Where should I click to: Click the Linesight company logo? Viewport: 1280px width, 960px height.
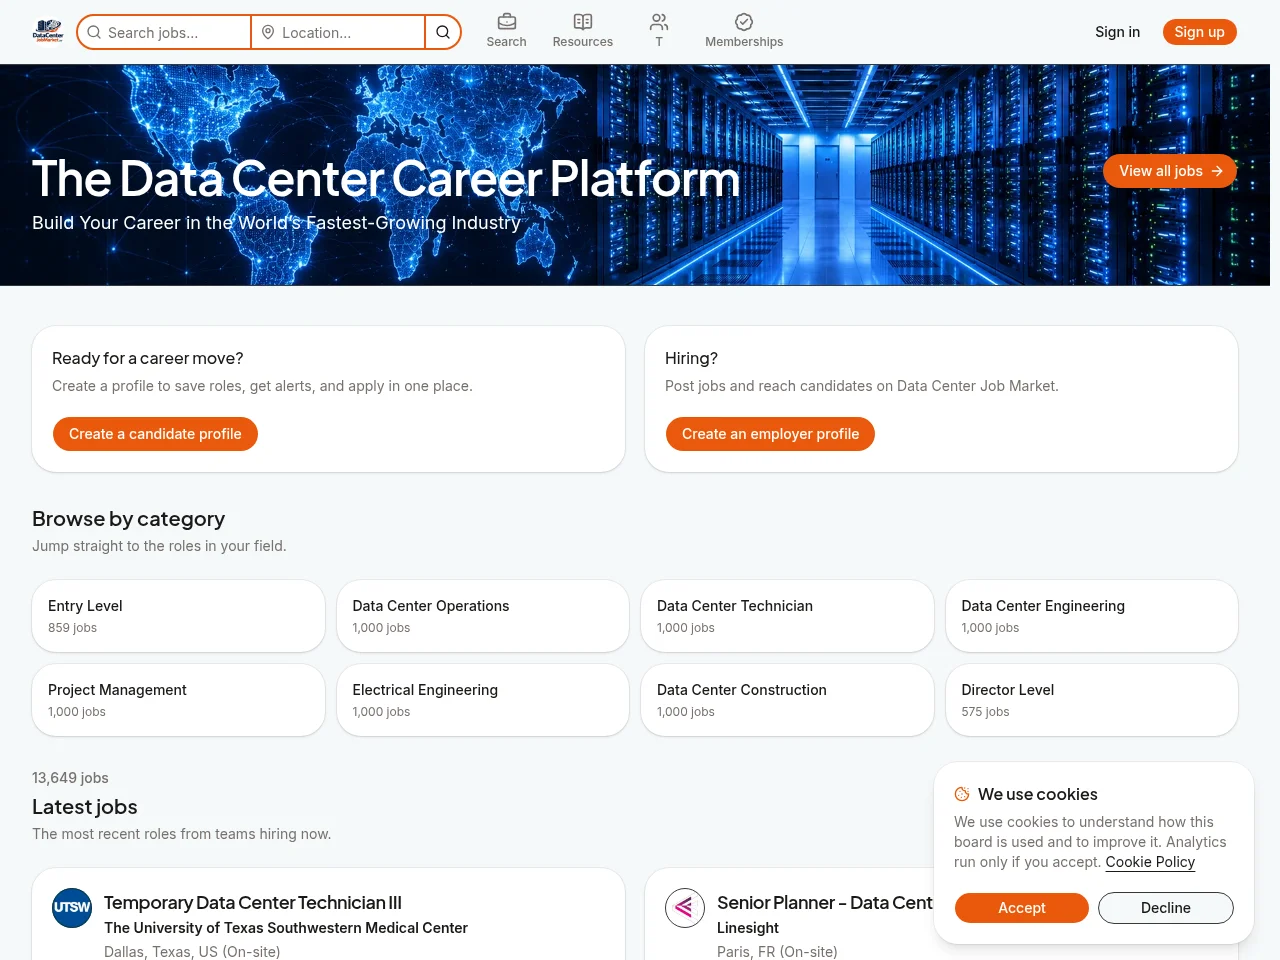pos(685,908)
